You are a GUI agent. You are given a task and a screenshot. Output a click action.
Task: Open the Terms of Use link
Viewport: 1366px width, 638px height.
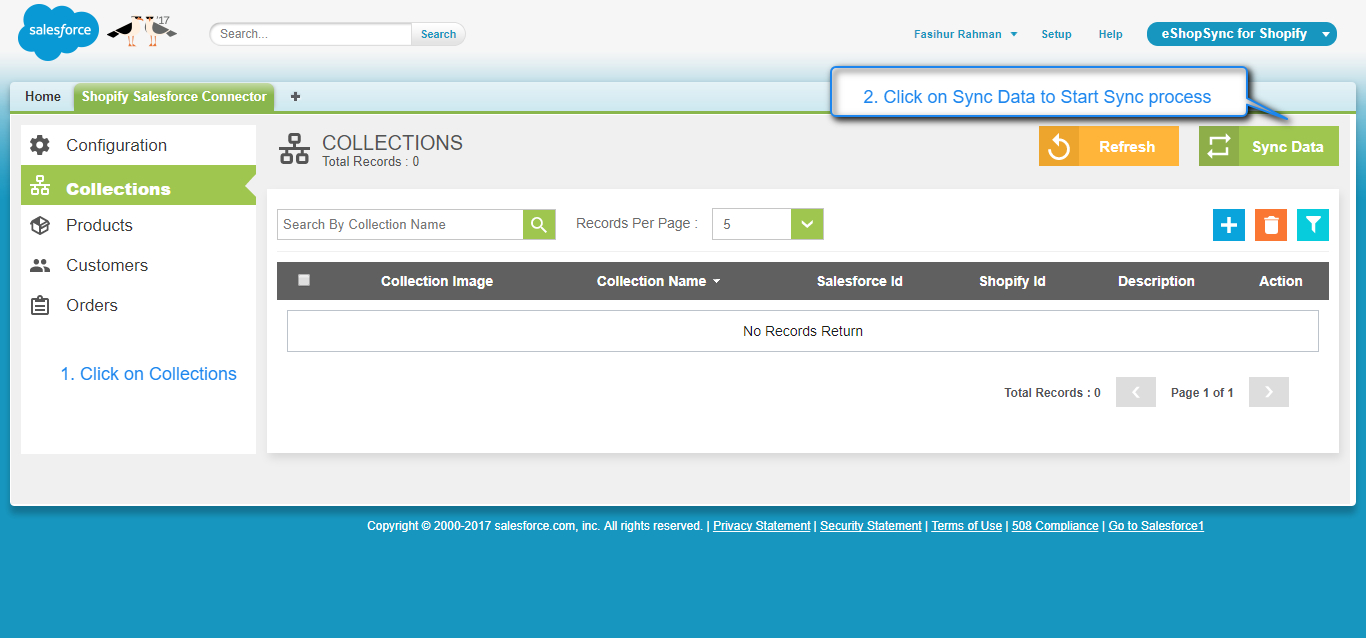click(966, 526)
